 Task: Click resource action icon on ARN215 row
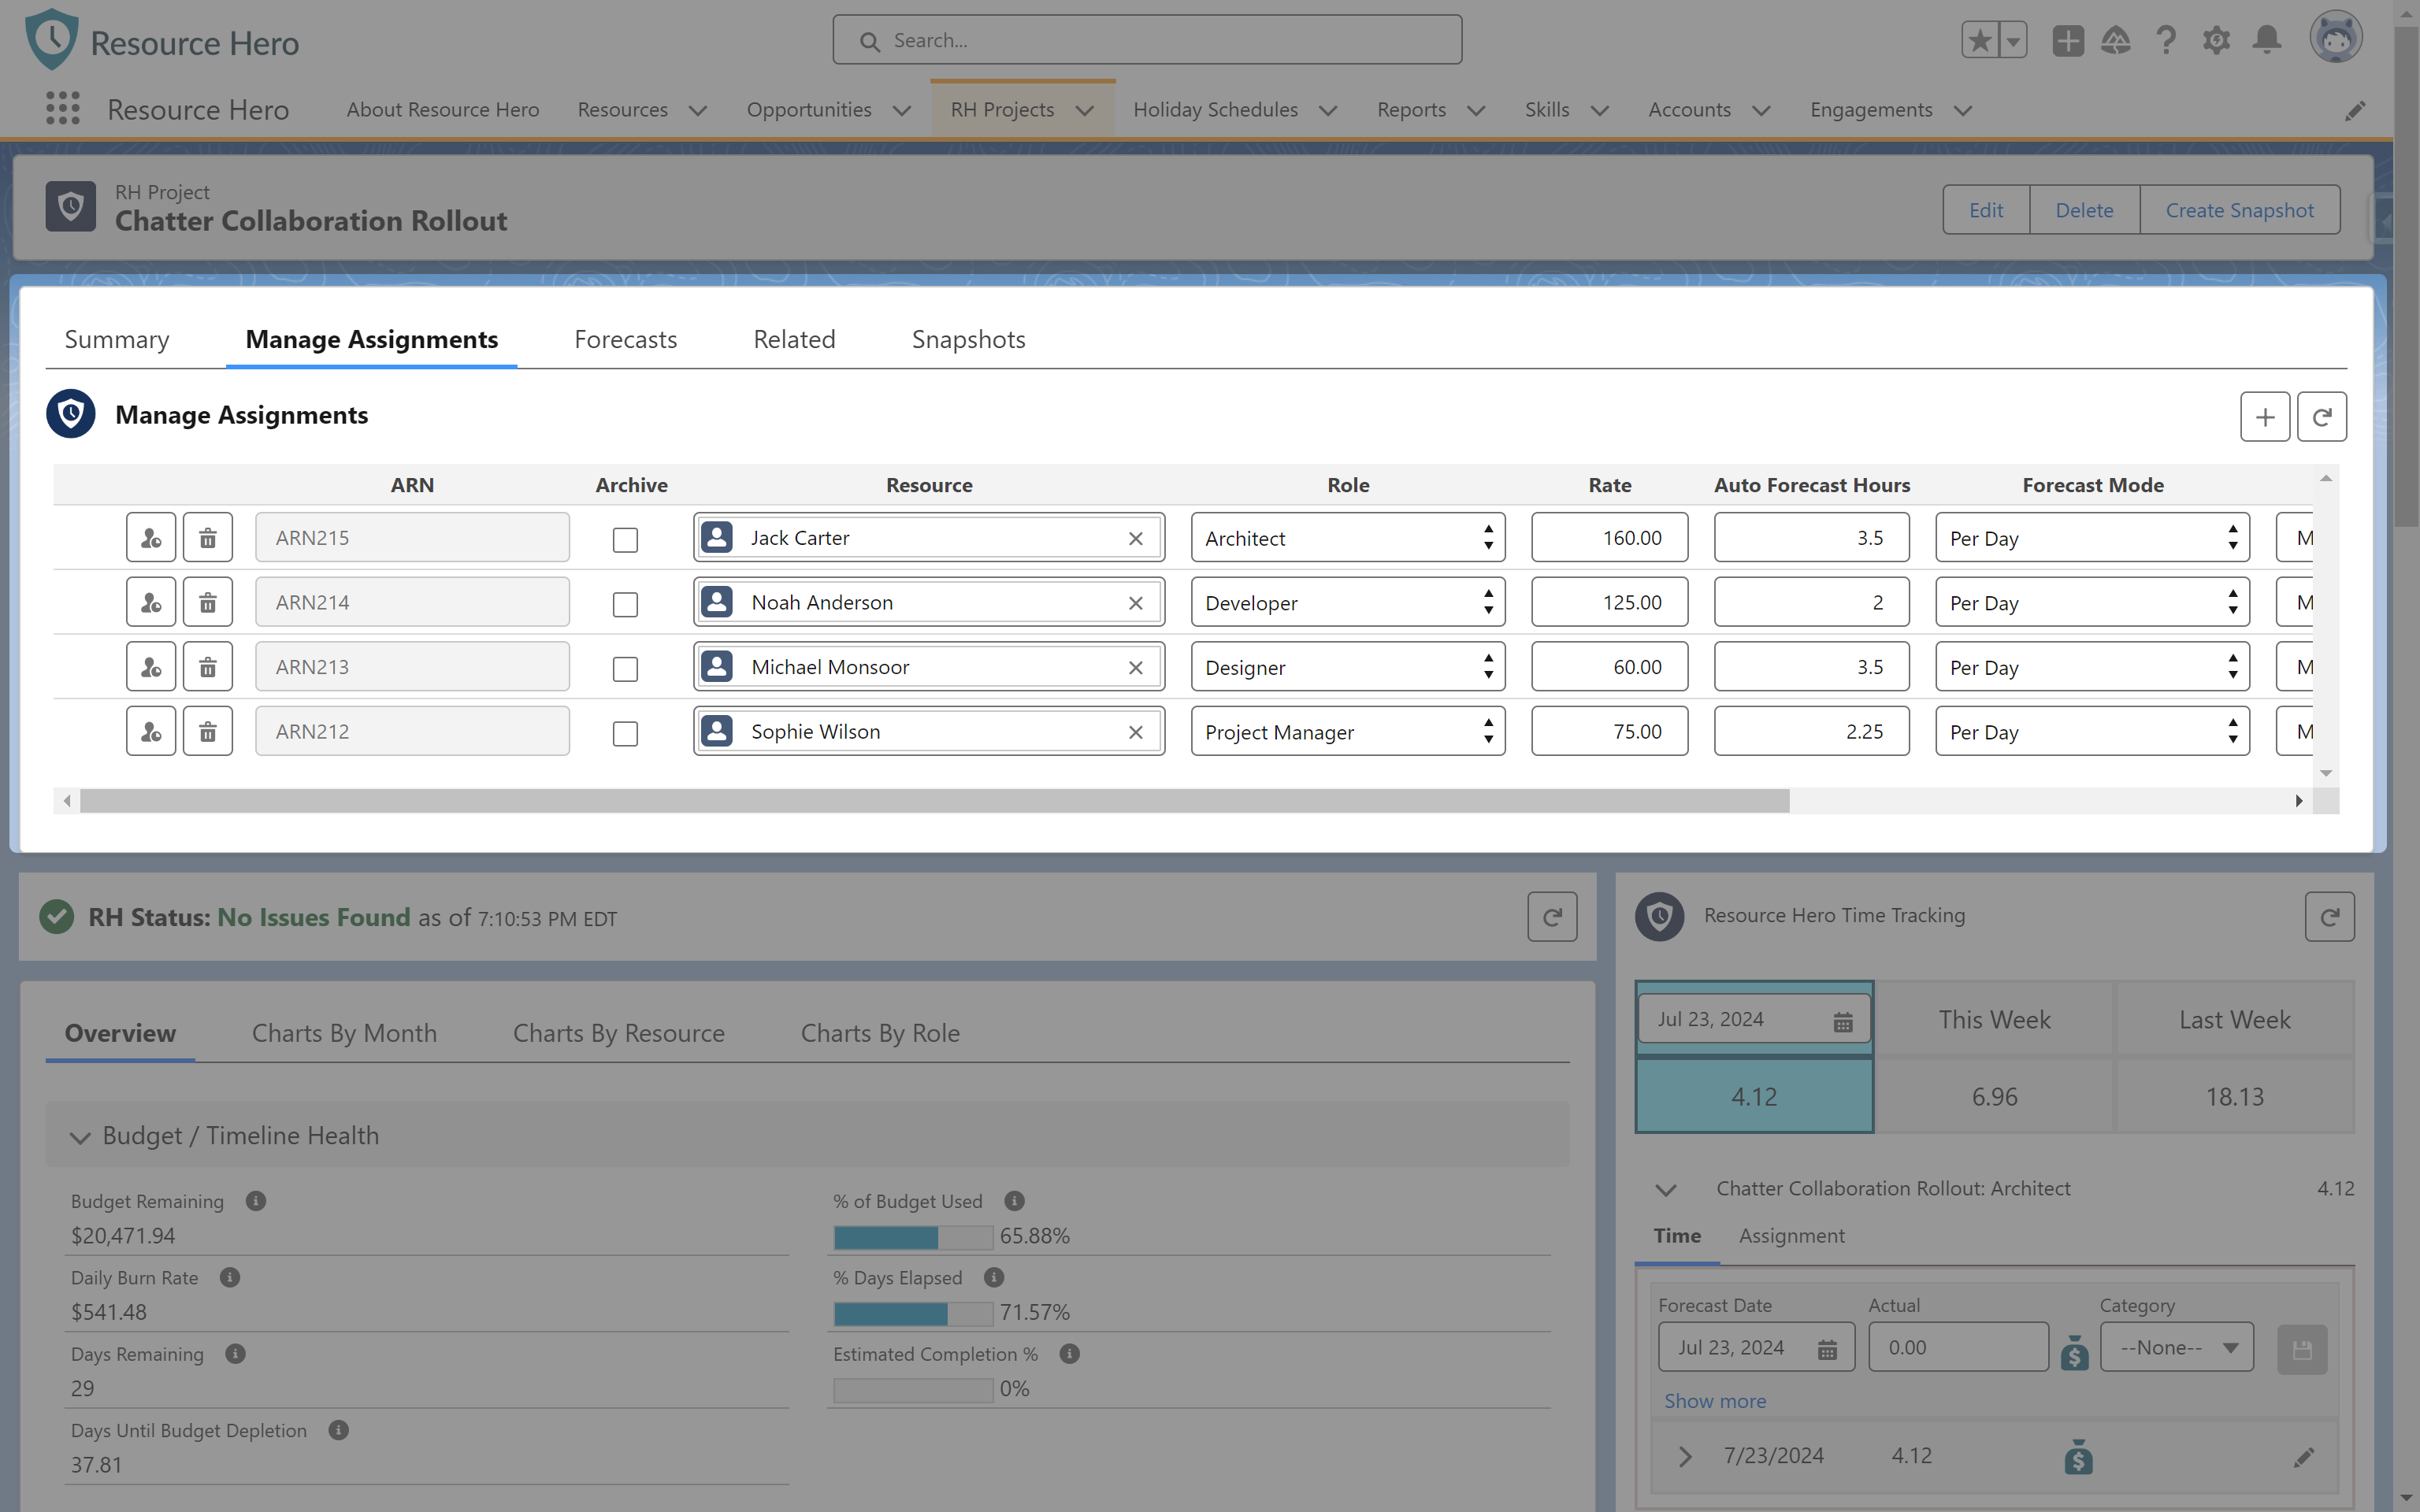(x=151, y=538)
